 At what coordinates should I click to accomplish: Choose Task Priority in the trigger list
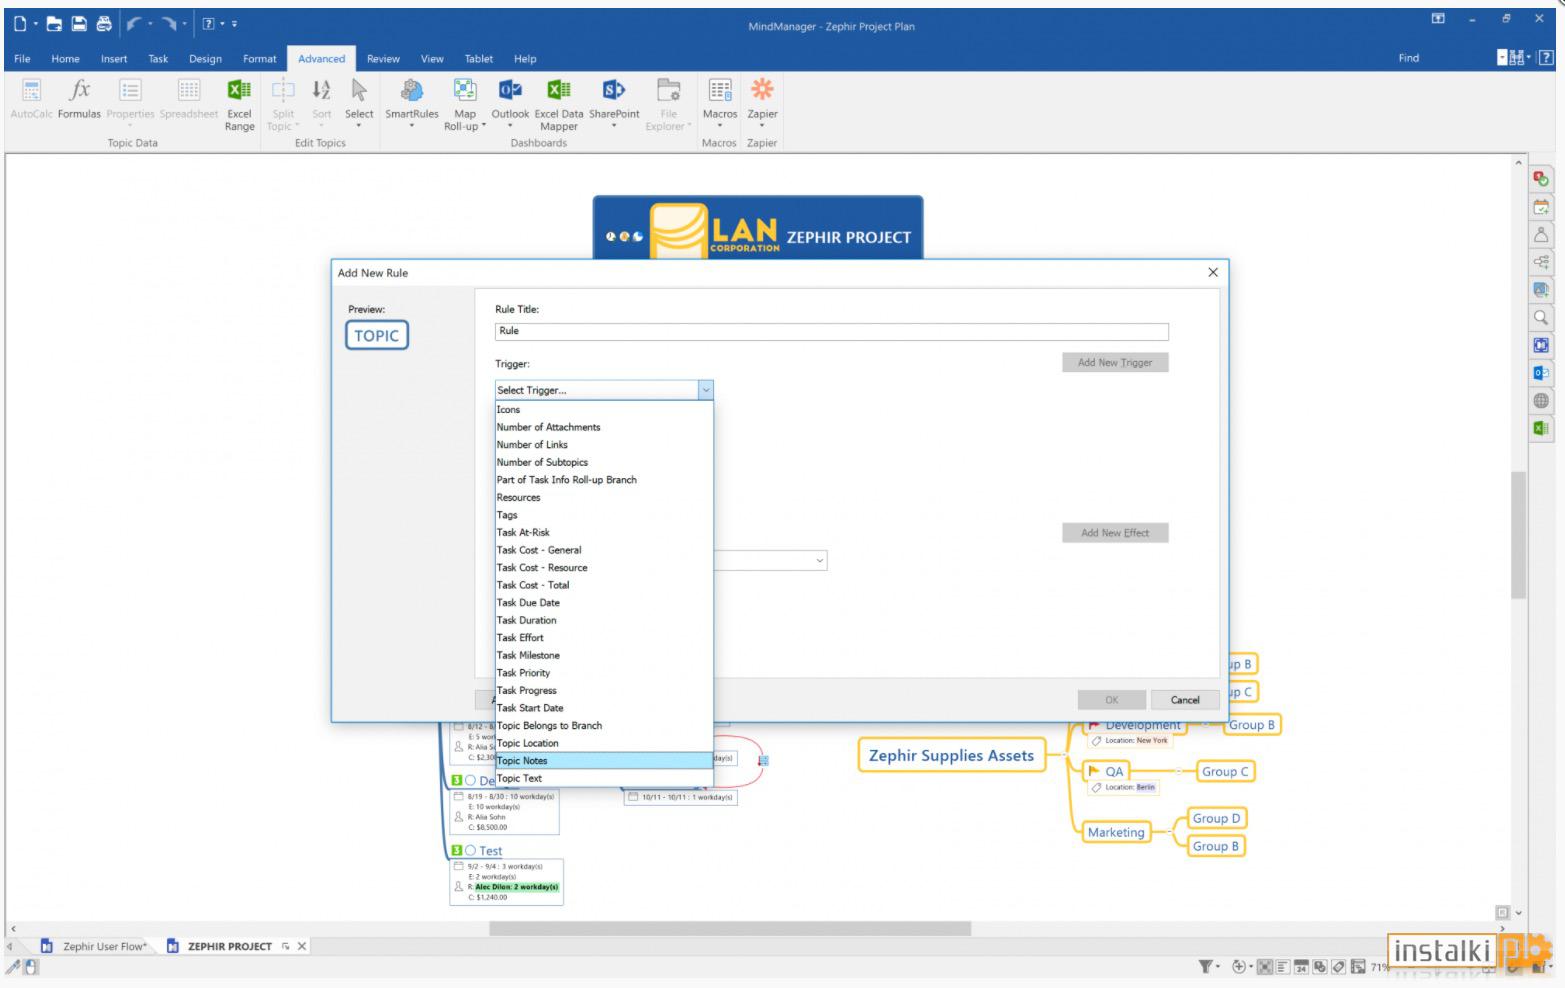pyautogui.click(x=604, y=673)
